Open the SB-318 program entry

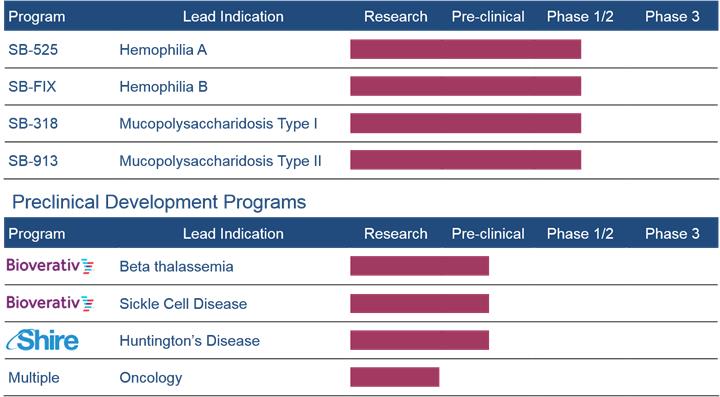[x=33, y=123]
